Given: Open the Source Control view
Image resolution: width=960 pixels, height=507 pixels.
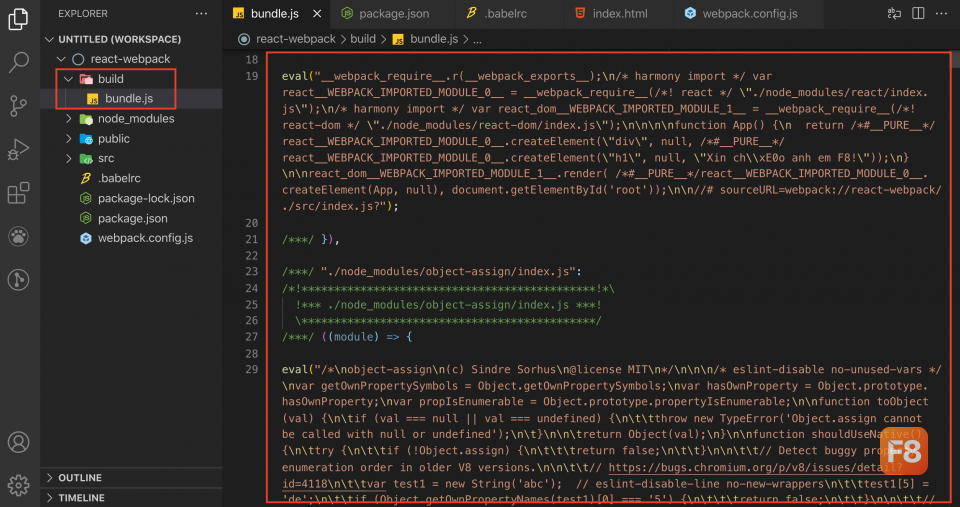Looking at the screenshot, I should tap(18, 106).
